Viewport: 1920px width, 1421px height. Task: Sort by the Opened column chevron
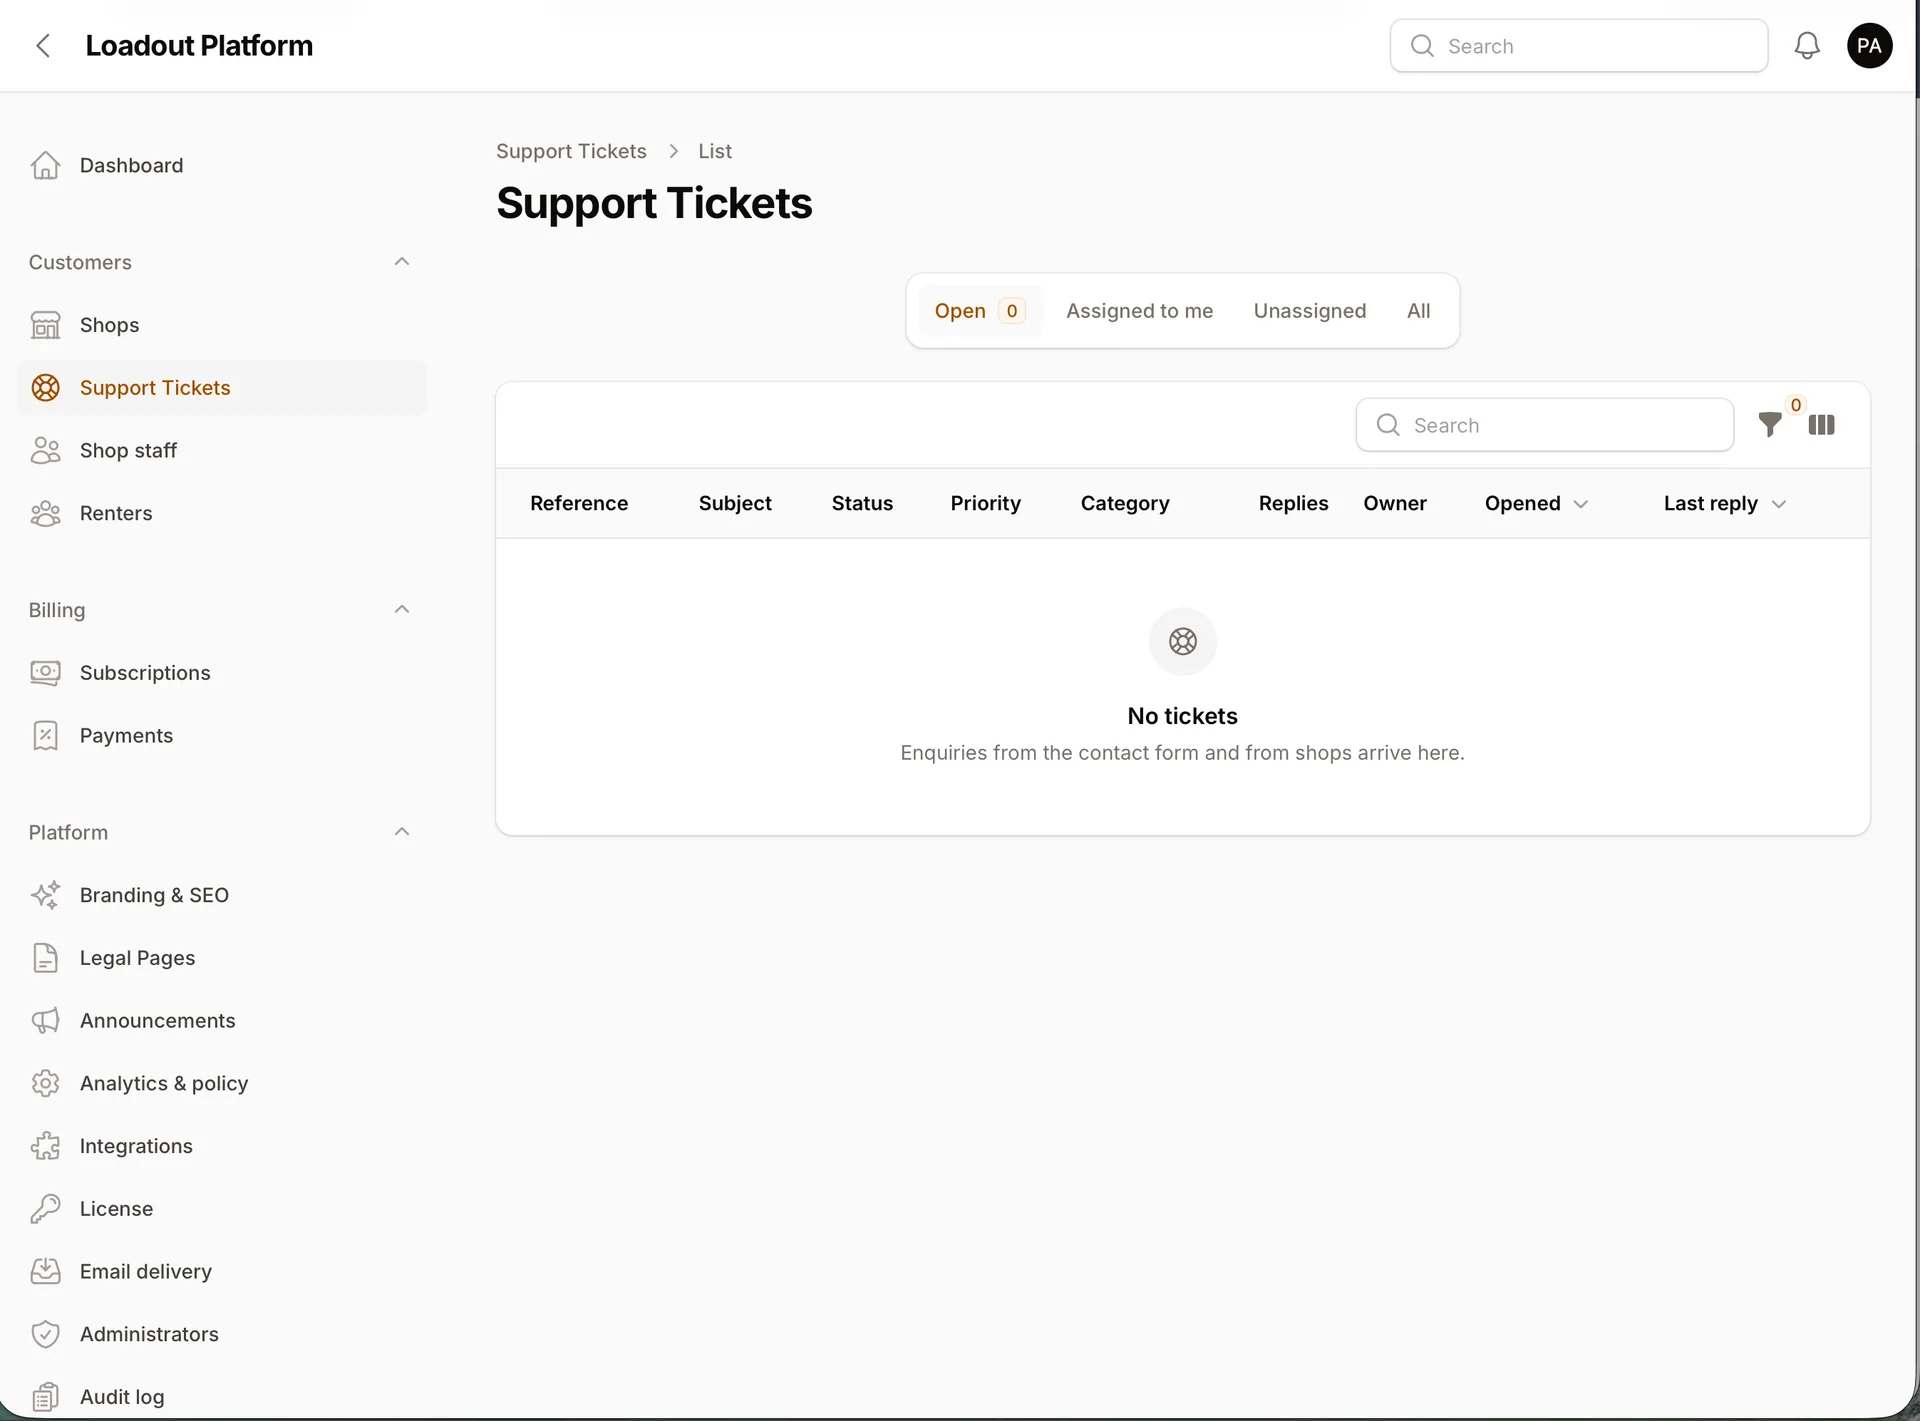point(1581,504)
